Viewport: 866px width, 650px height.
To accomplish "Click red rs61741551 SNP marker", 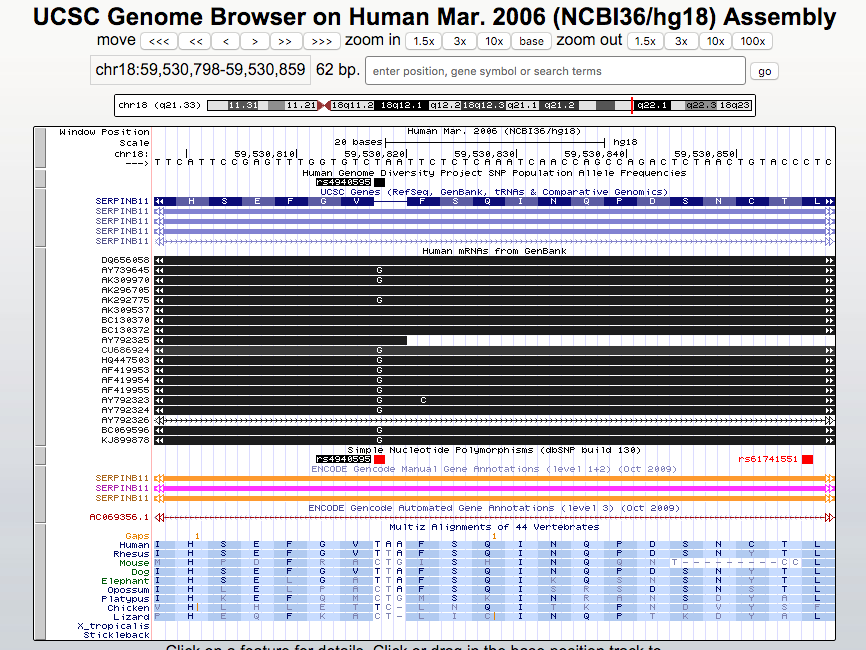I will [807, 459].
